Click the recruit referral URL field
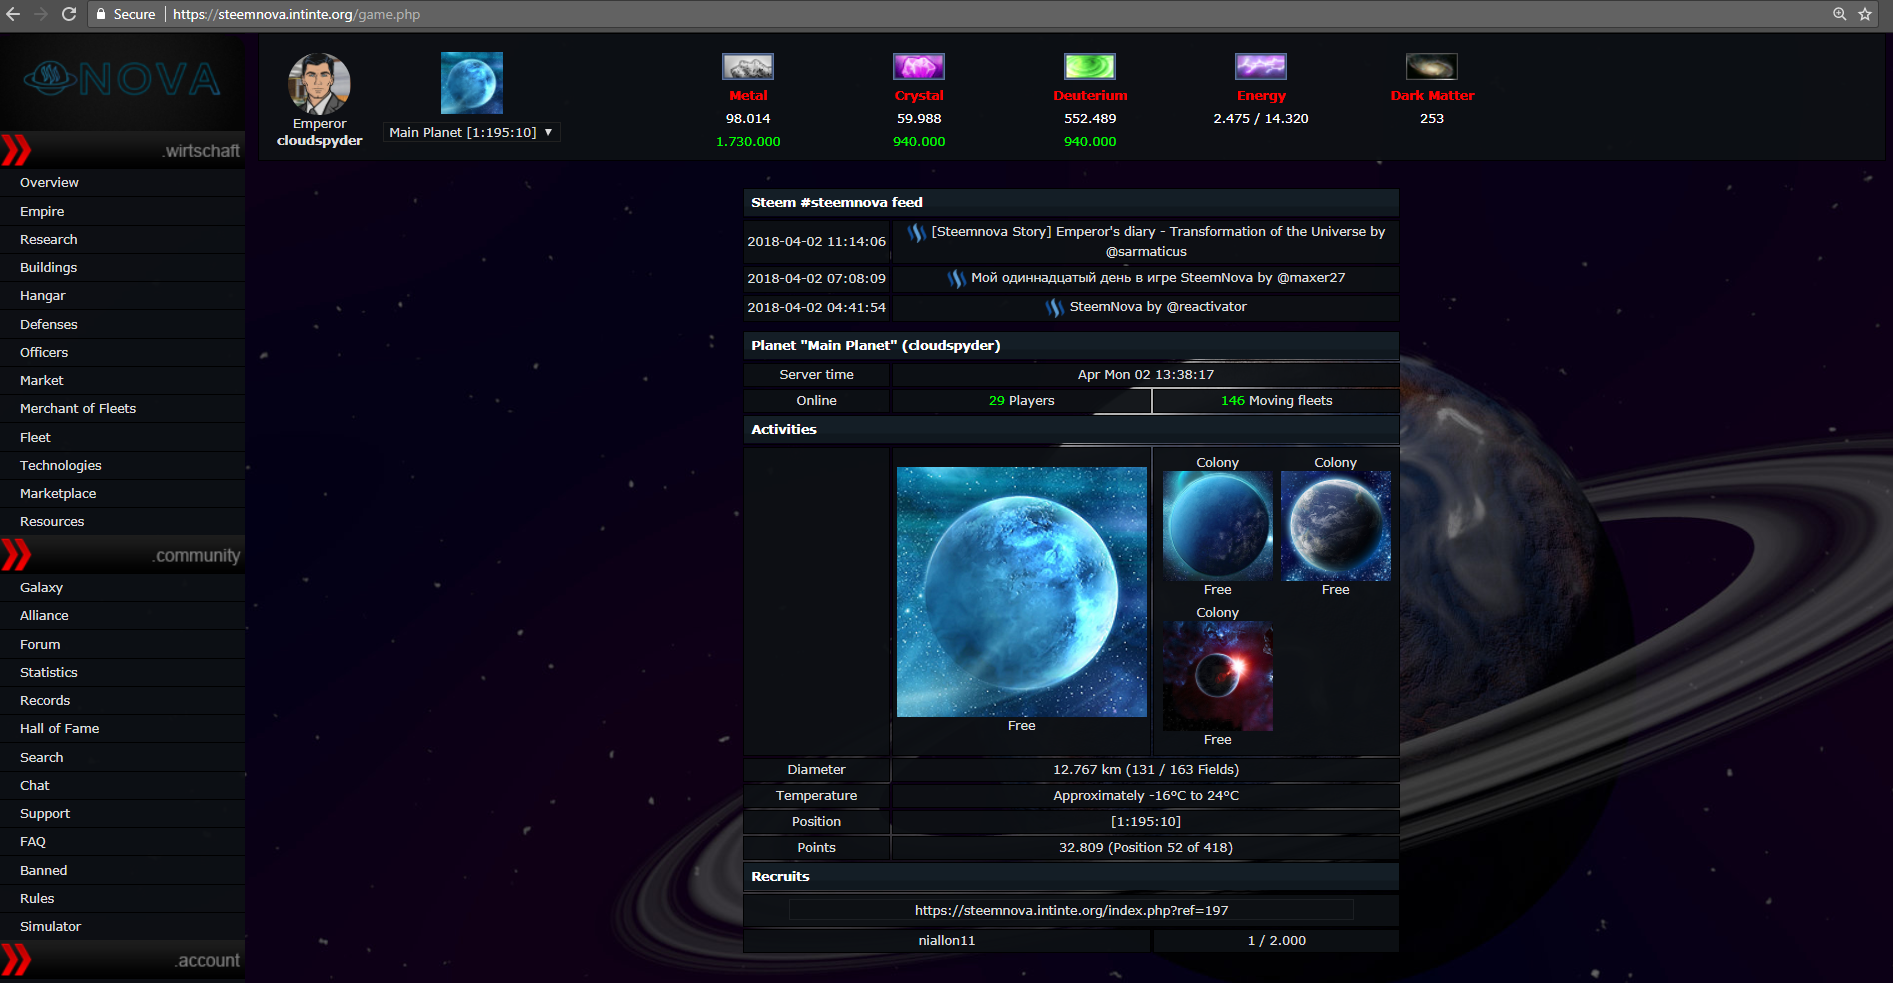1893x983 pixels. (1071, 910)
